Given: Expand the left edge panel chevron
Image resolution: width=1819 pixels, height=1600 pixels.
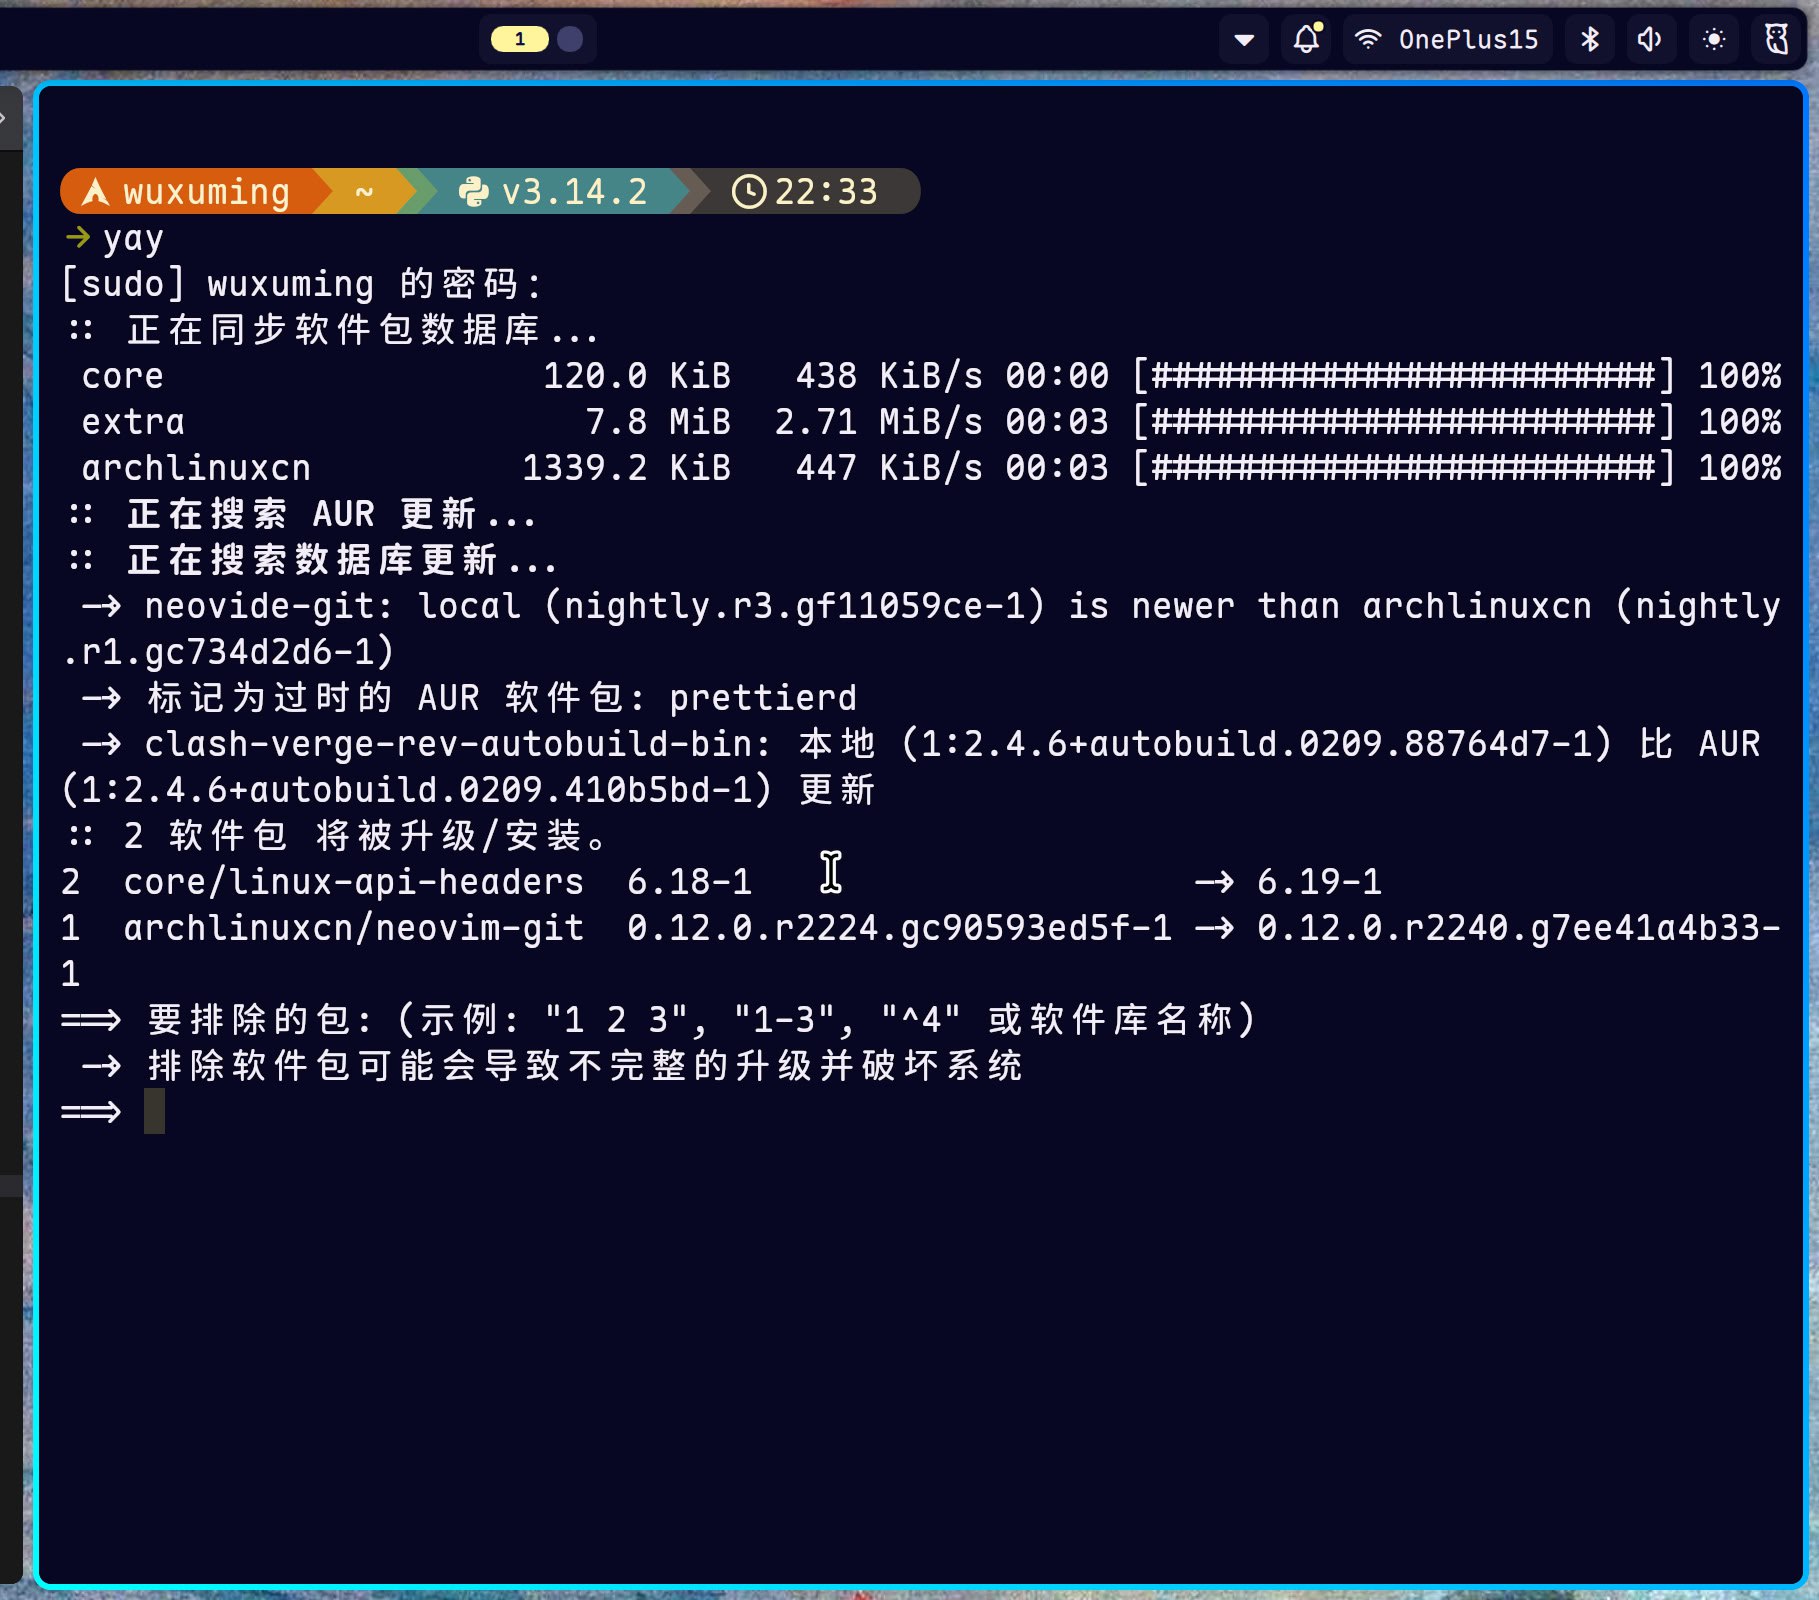Looking at the screenshot, I should pos(4,118).
